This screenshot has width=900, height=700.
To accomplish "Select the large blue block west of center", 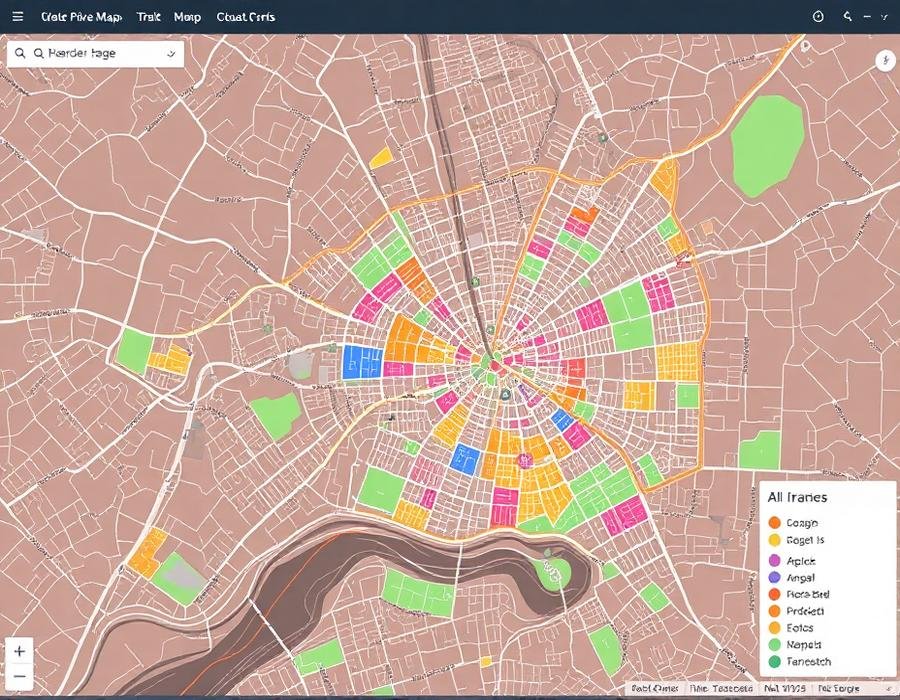I will tap(362, 362).
